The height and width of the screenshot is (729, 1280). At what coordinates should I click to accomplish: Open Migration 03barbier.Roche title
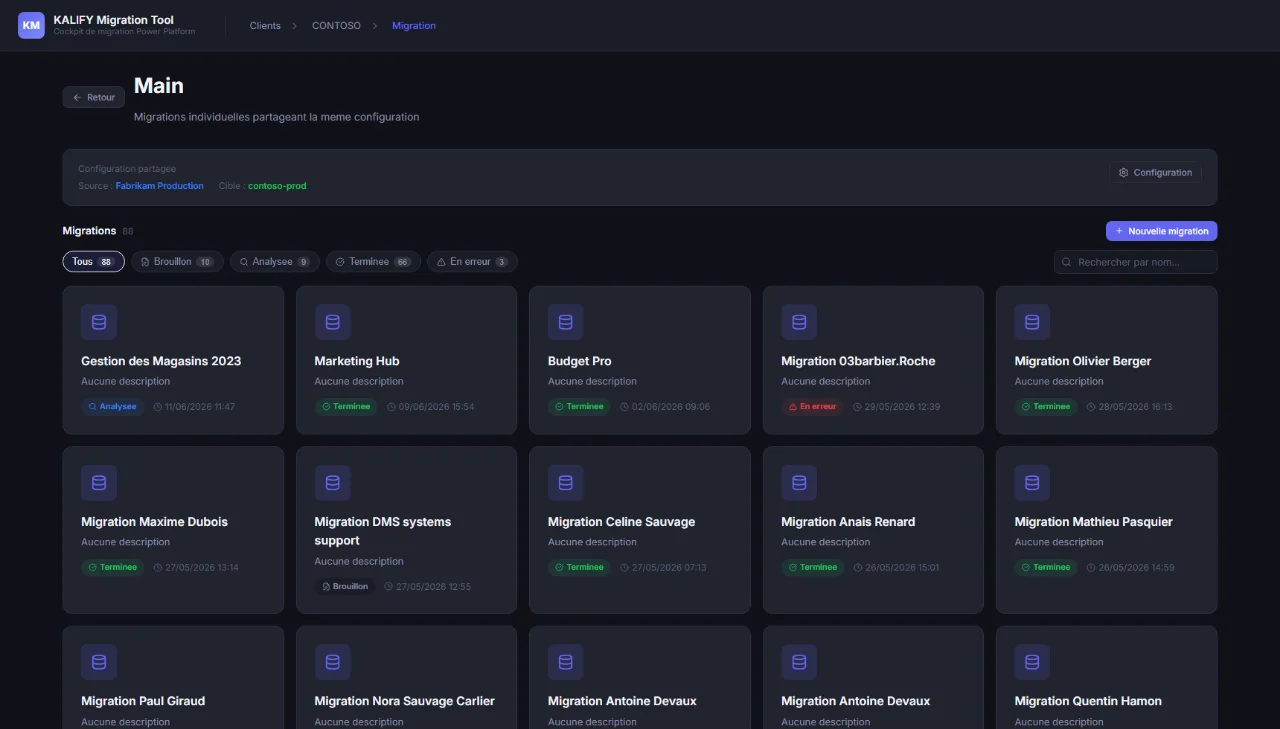(858, 361)
